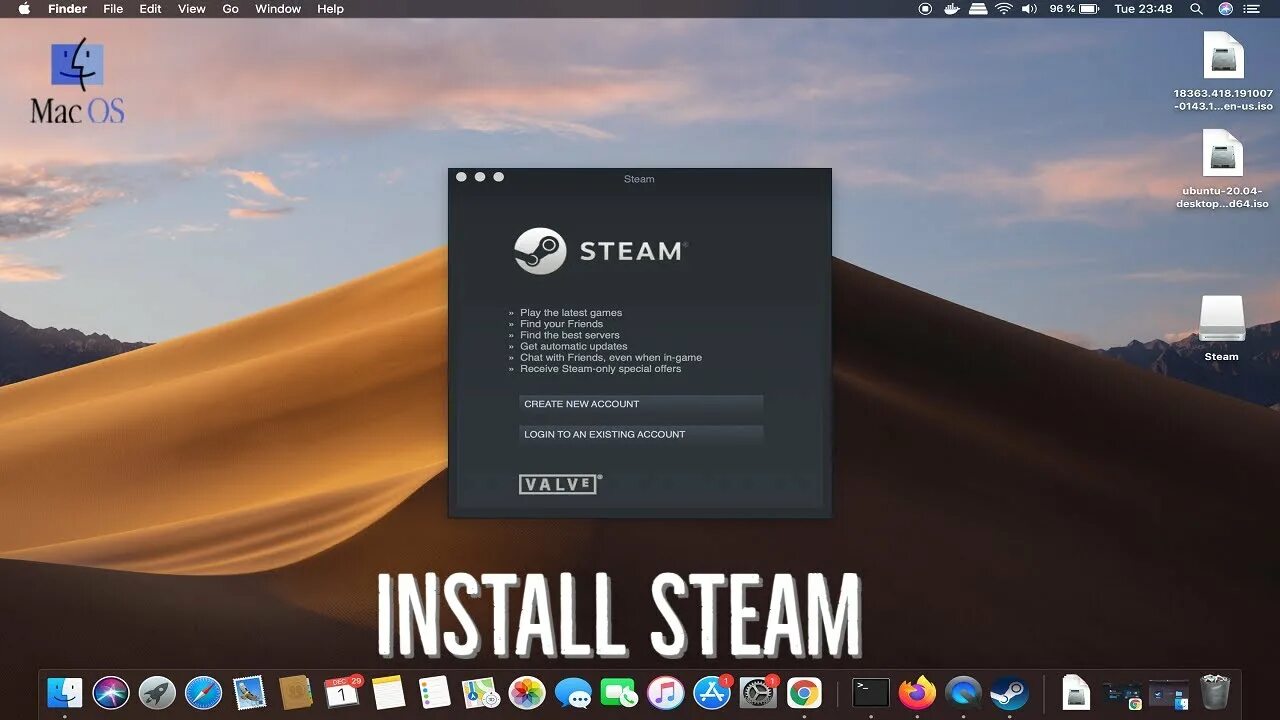The image size is (1280, 720).
Task: Open Photos flower icon in dock
Action: (527, 692)
